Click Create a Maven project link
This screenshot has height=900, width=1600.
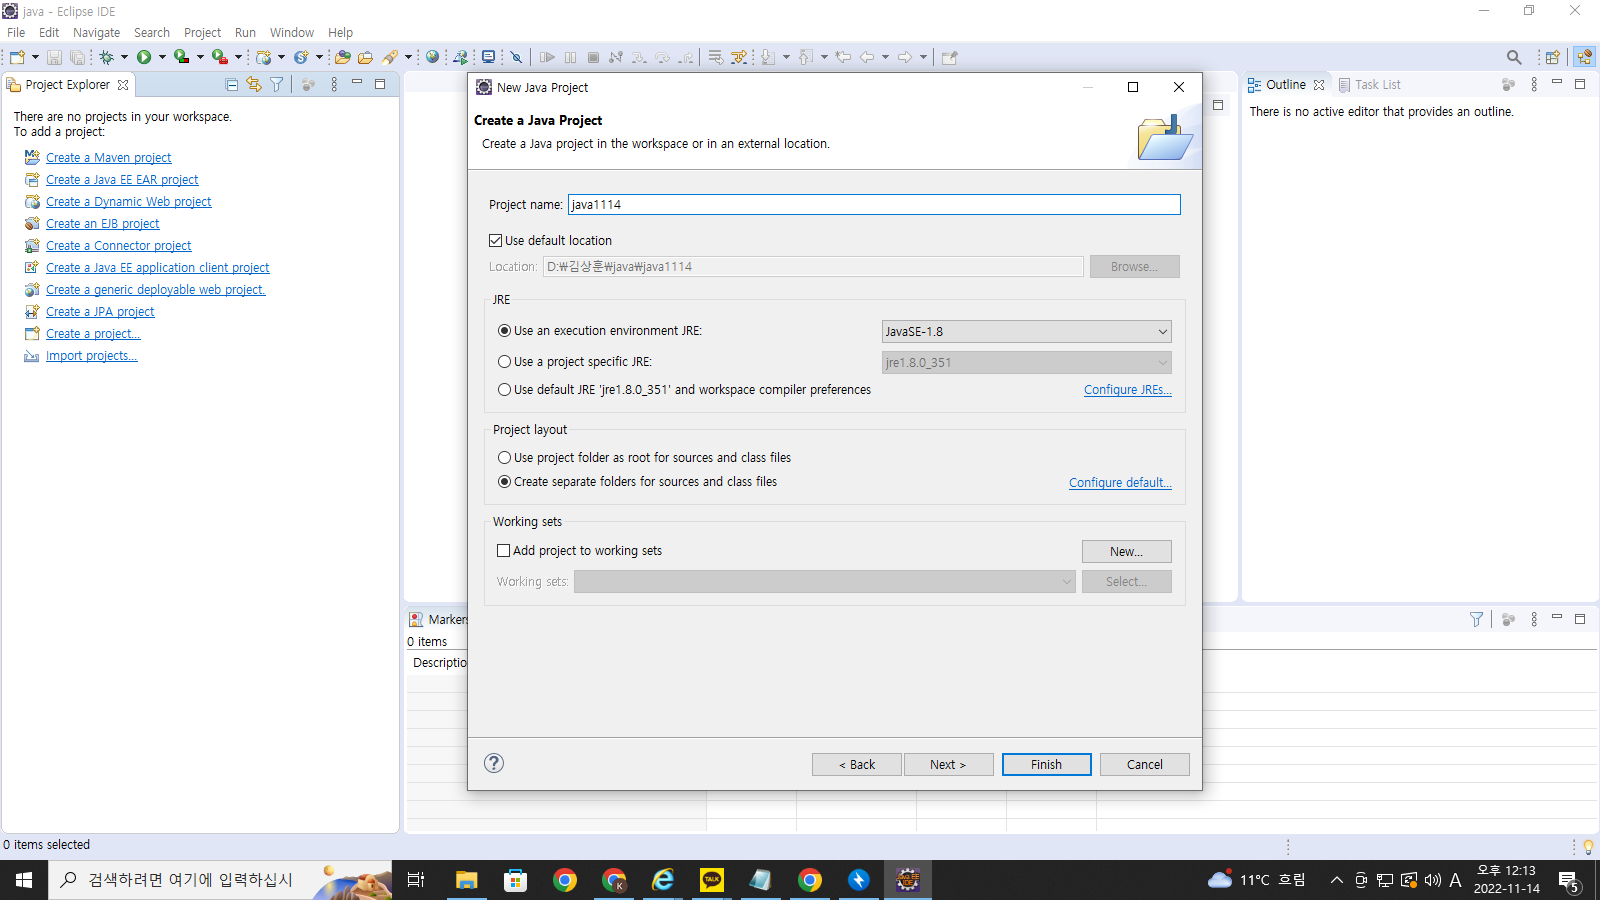(x=108, y=158)
